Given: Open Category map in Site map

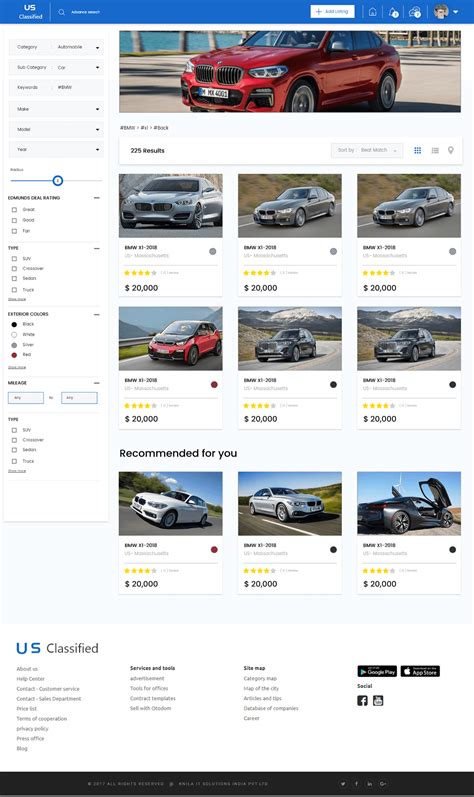Looking at the screenshot, I should point(260,679).
